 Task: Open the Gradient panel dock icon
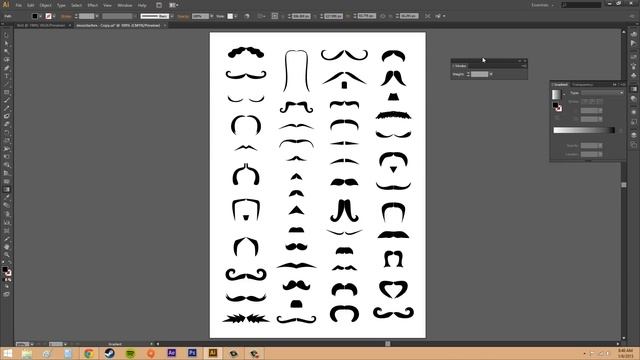point(633,89)
